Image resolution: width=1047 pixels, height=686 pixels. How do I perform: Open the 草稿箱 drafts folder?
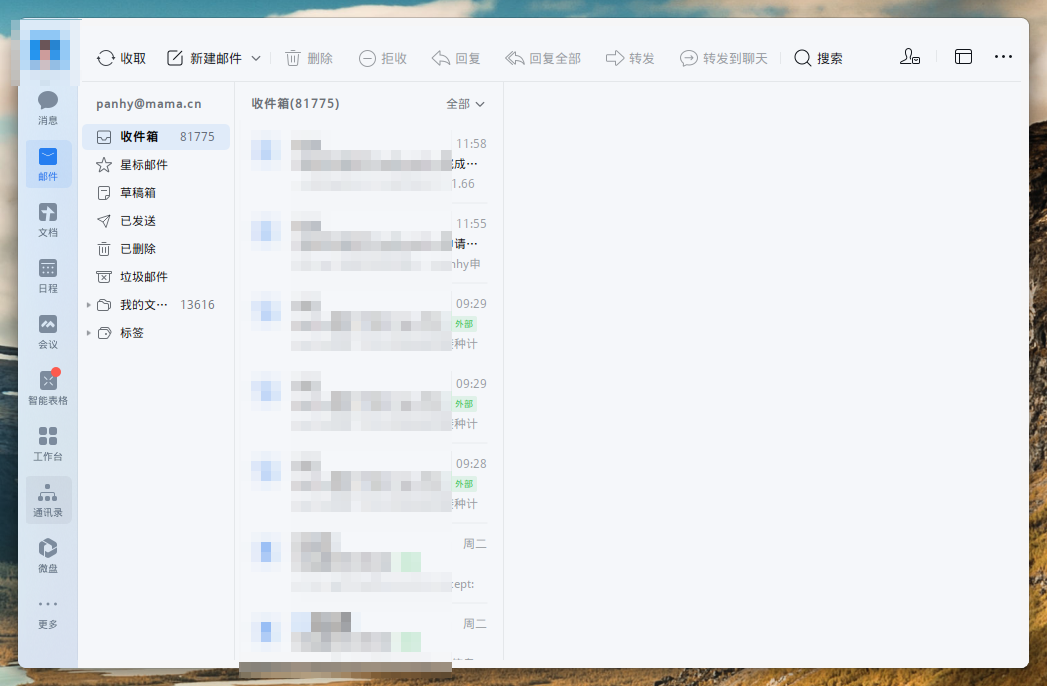pos(156,193)
